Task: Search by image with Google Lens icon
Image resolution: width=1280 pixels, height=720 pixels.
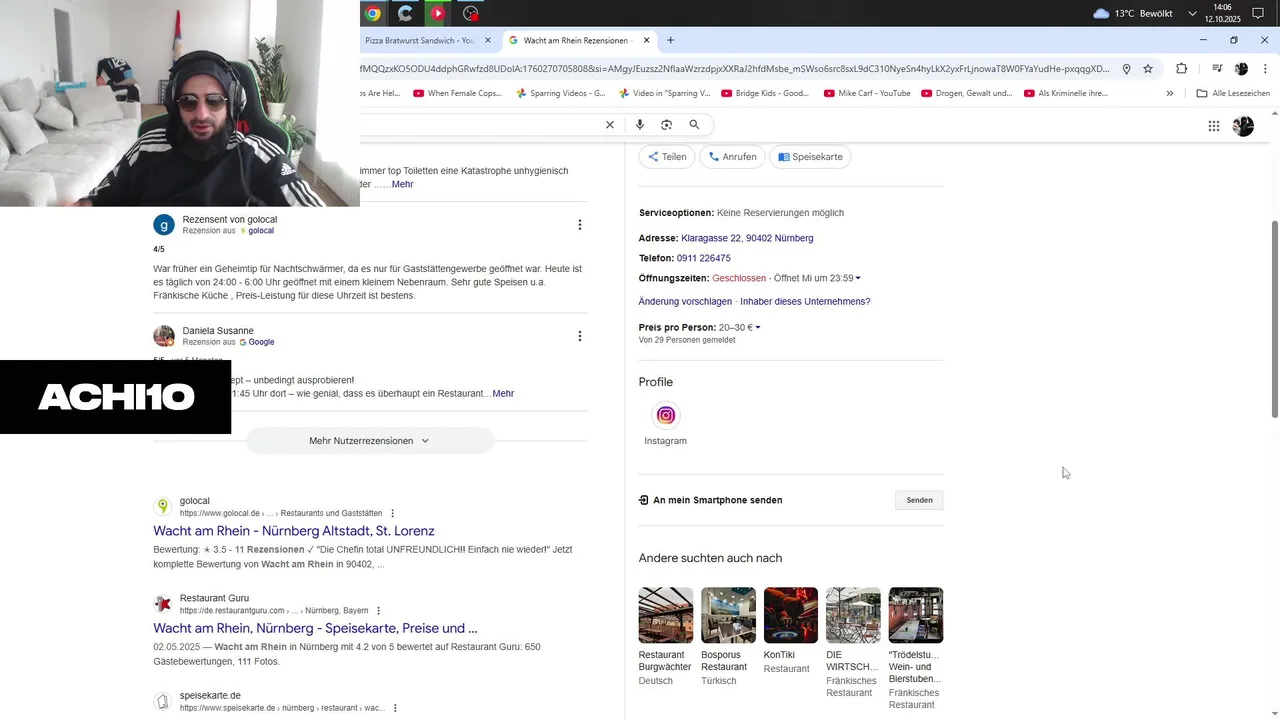Action: point(667,125)
